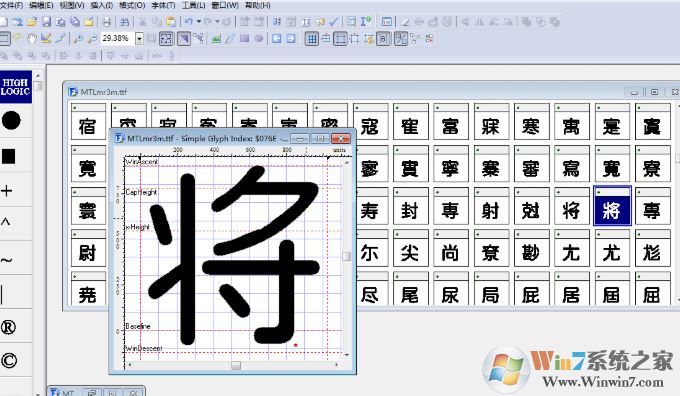Click the horizontal scrollbar thumb in glyph editor
This screenshot has height=396, width=680.
point(235,365)
